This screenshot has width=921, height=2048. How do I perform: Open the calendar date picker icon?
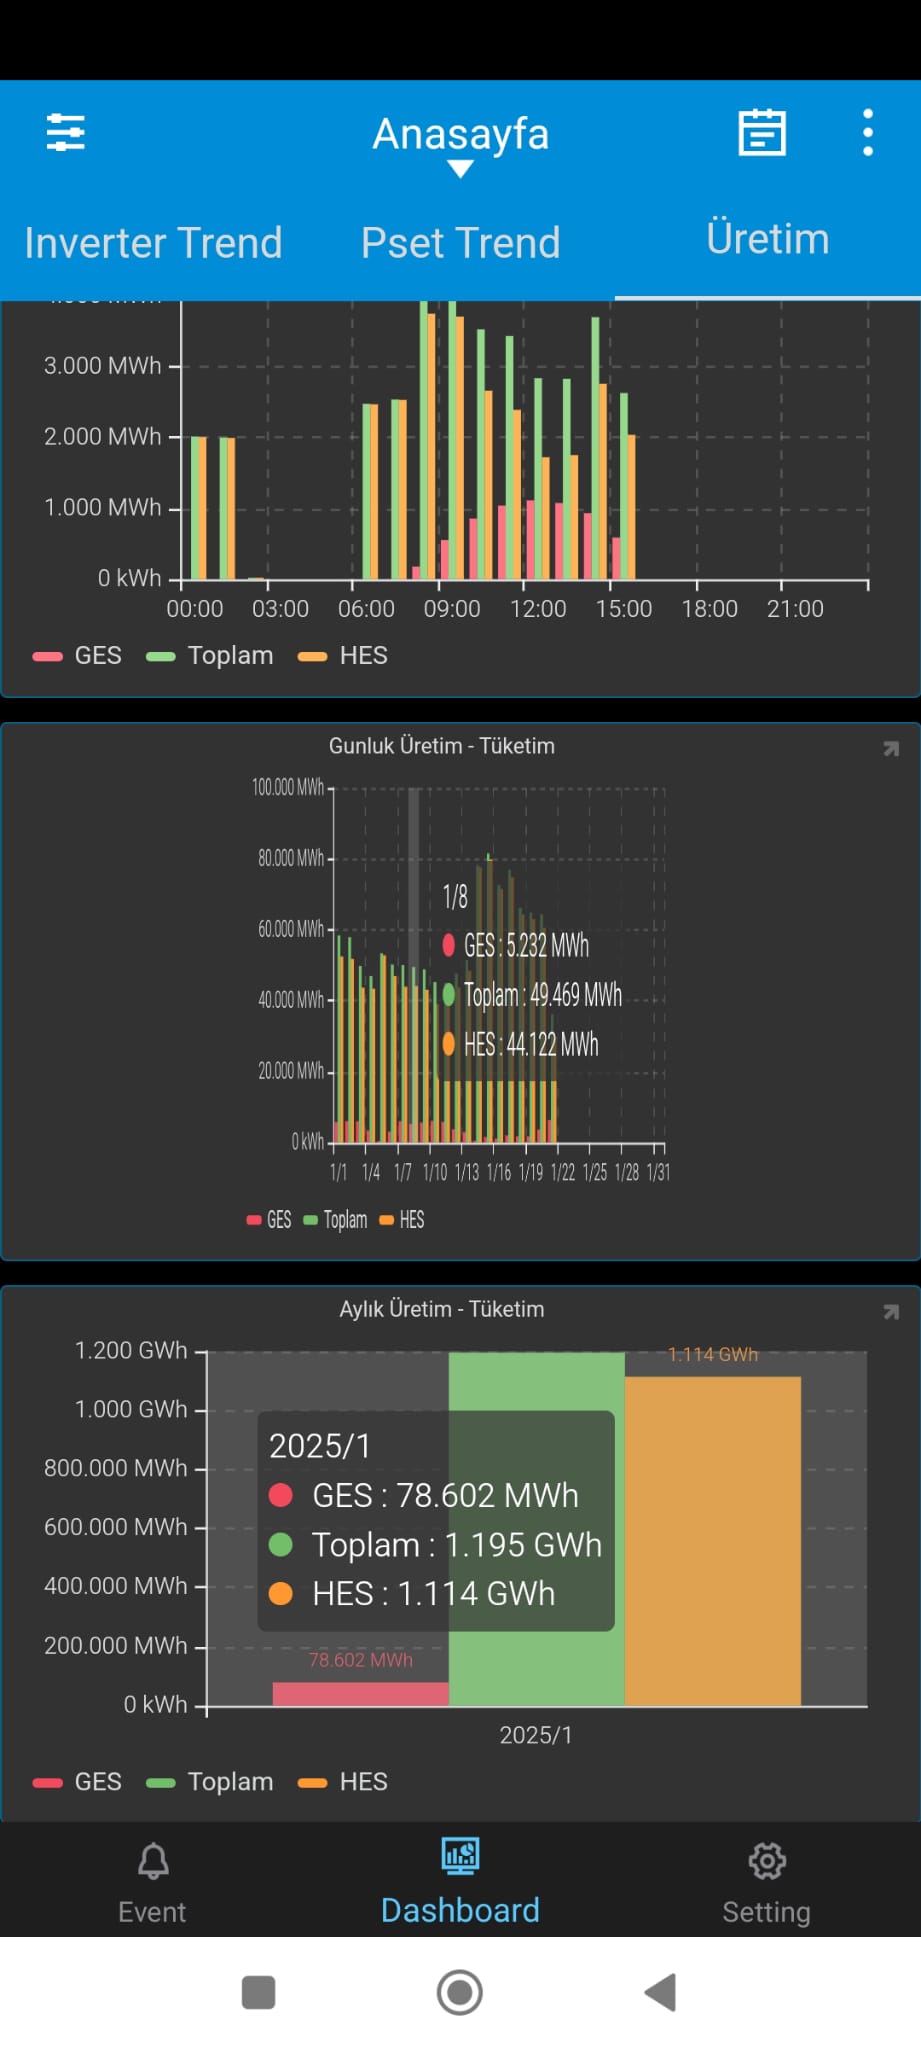762,132
